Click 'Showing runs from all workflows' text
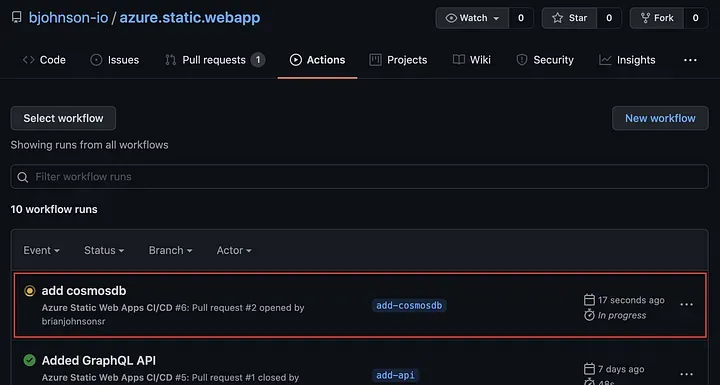This screenshot has height=385, width=720. point(90,145)
